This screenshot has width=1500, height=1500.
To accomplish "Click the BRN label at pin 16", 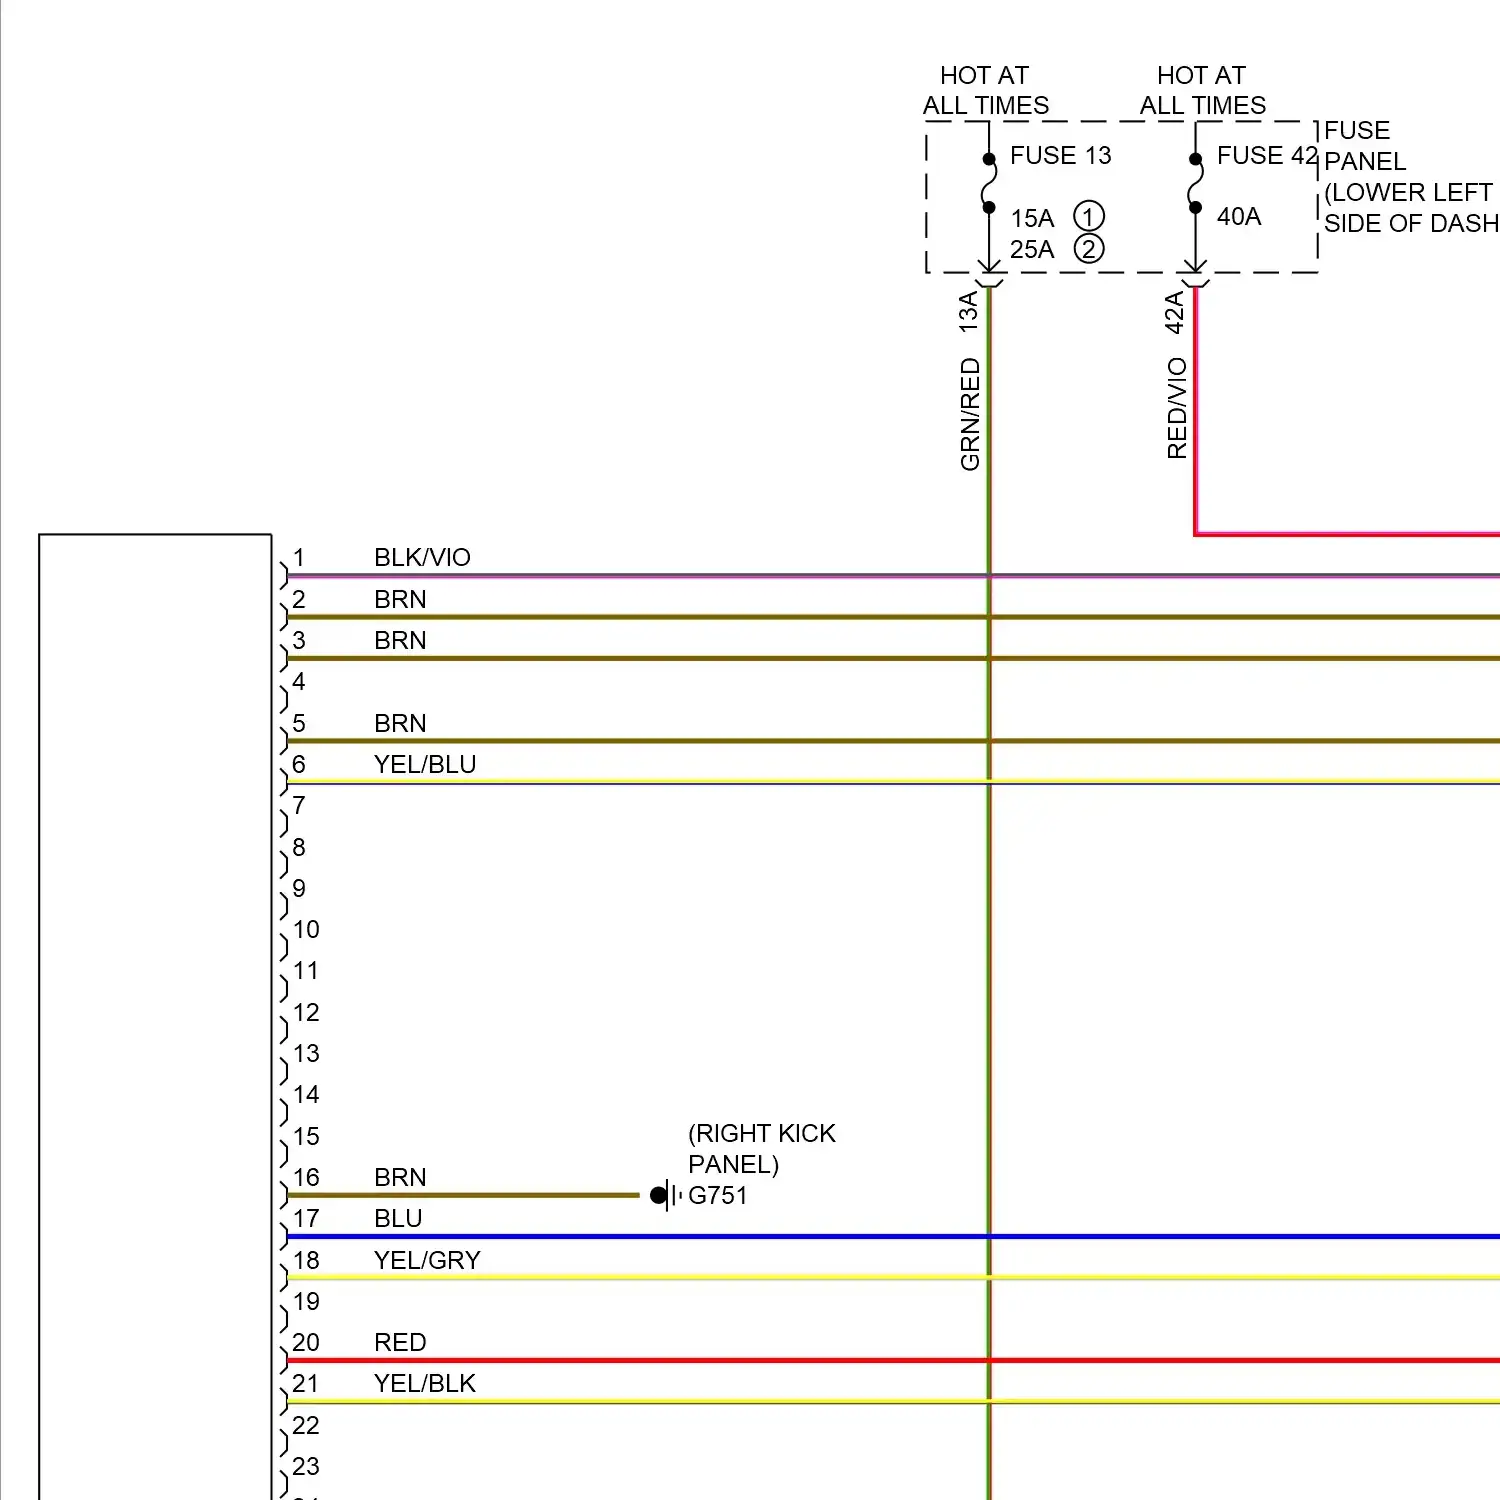I will pos(400,1177).
